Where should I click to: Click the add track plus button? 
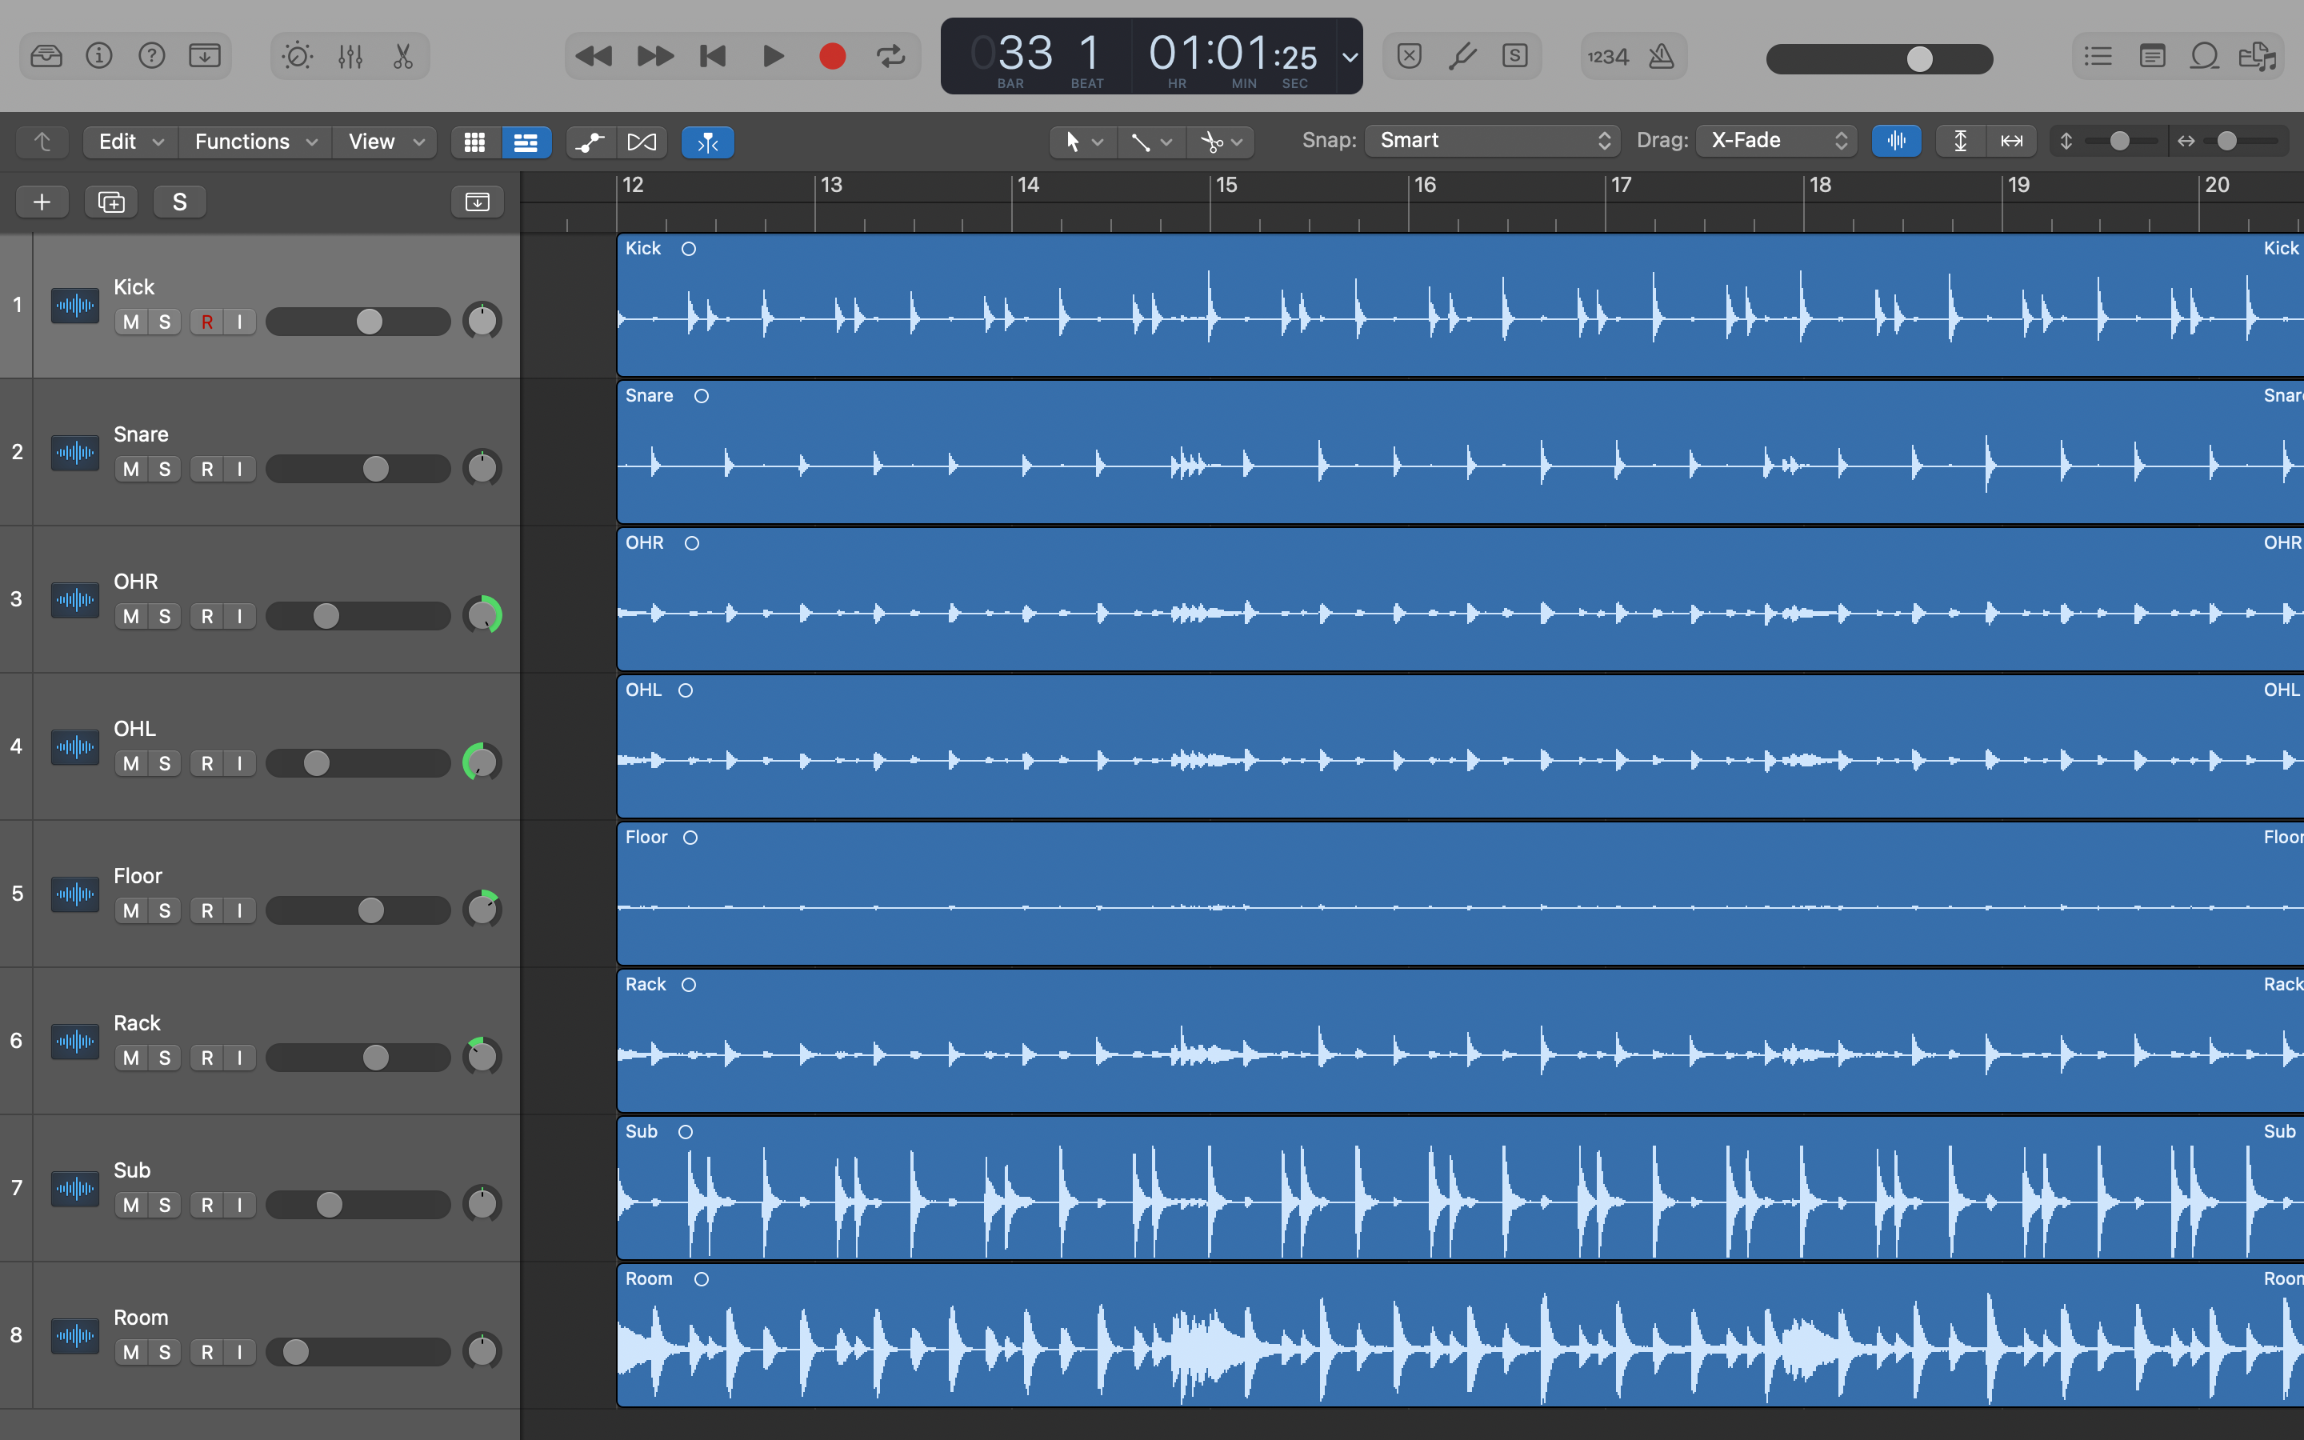[42, 202]
